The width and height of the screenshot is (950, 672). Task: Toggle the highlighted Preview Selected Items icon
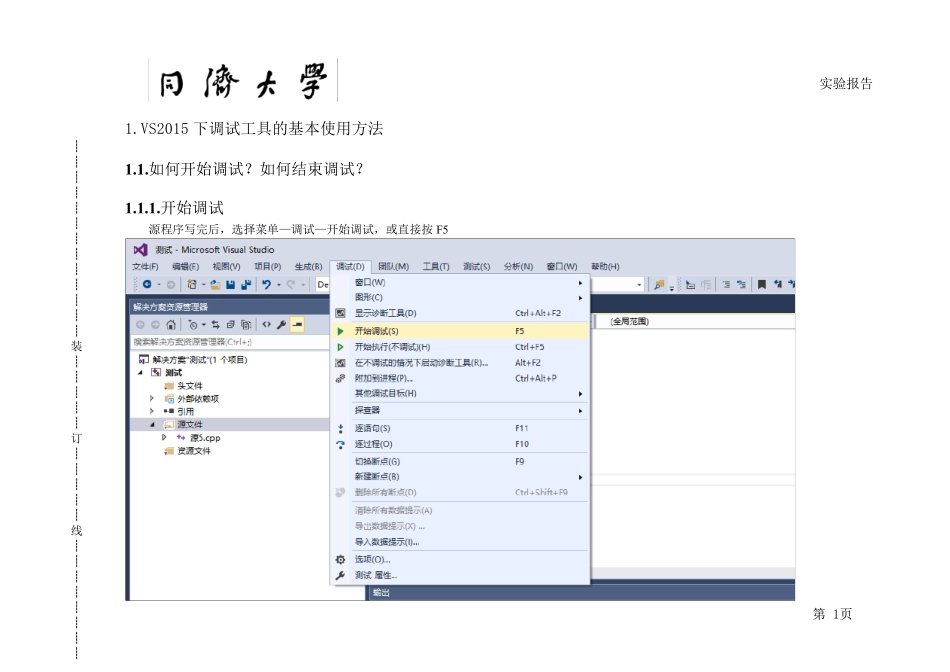[x=297, y=325]
